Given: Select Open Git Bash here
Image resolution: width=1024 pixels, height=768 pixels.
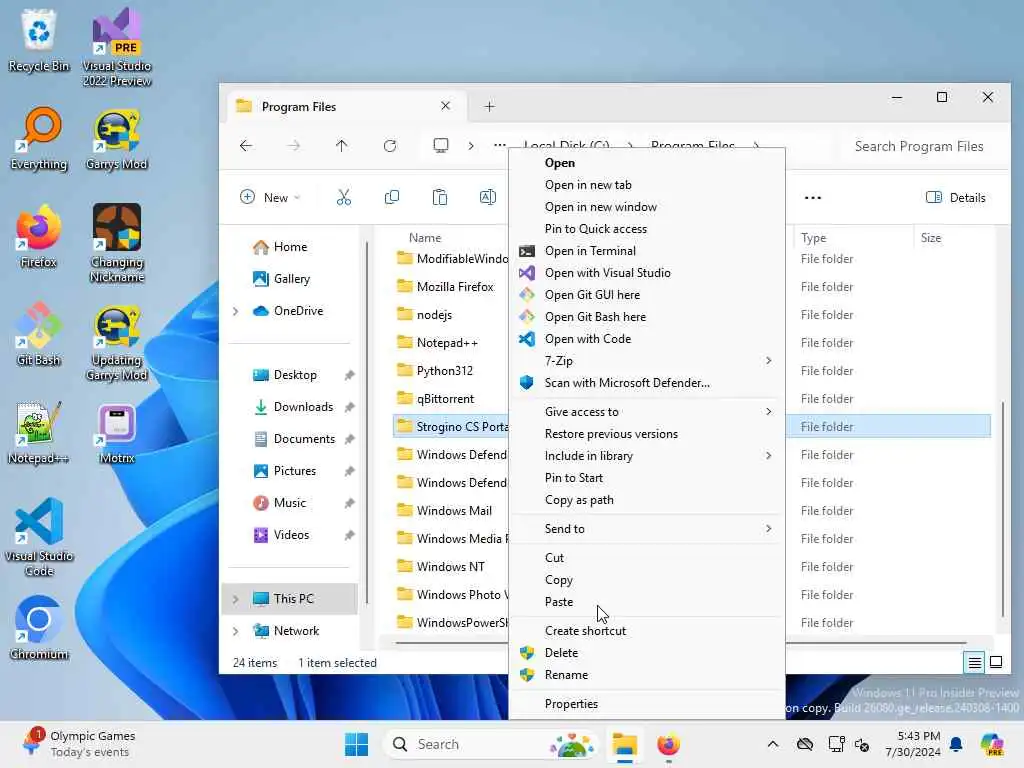Looking at the screenshot, I should coord(647,317).
